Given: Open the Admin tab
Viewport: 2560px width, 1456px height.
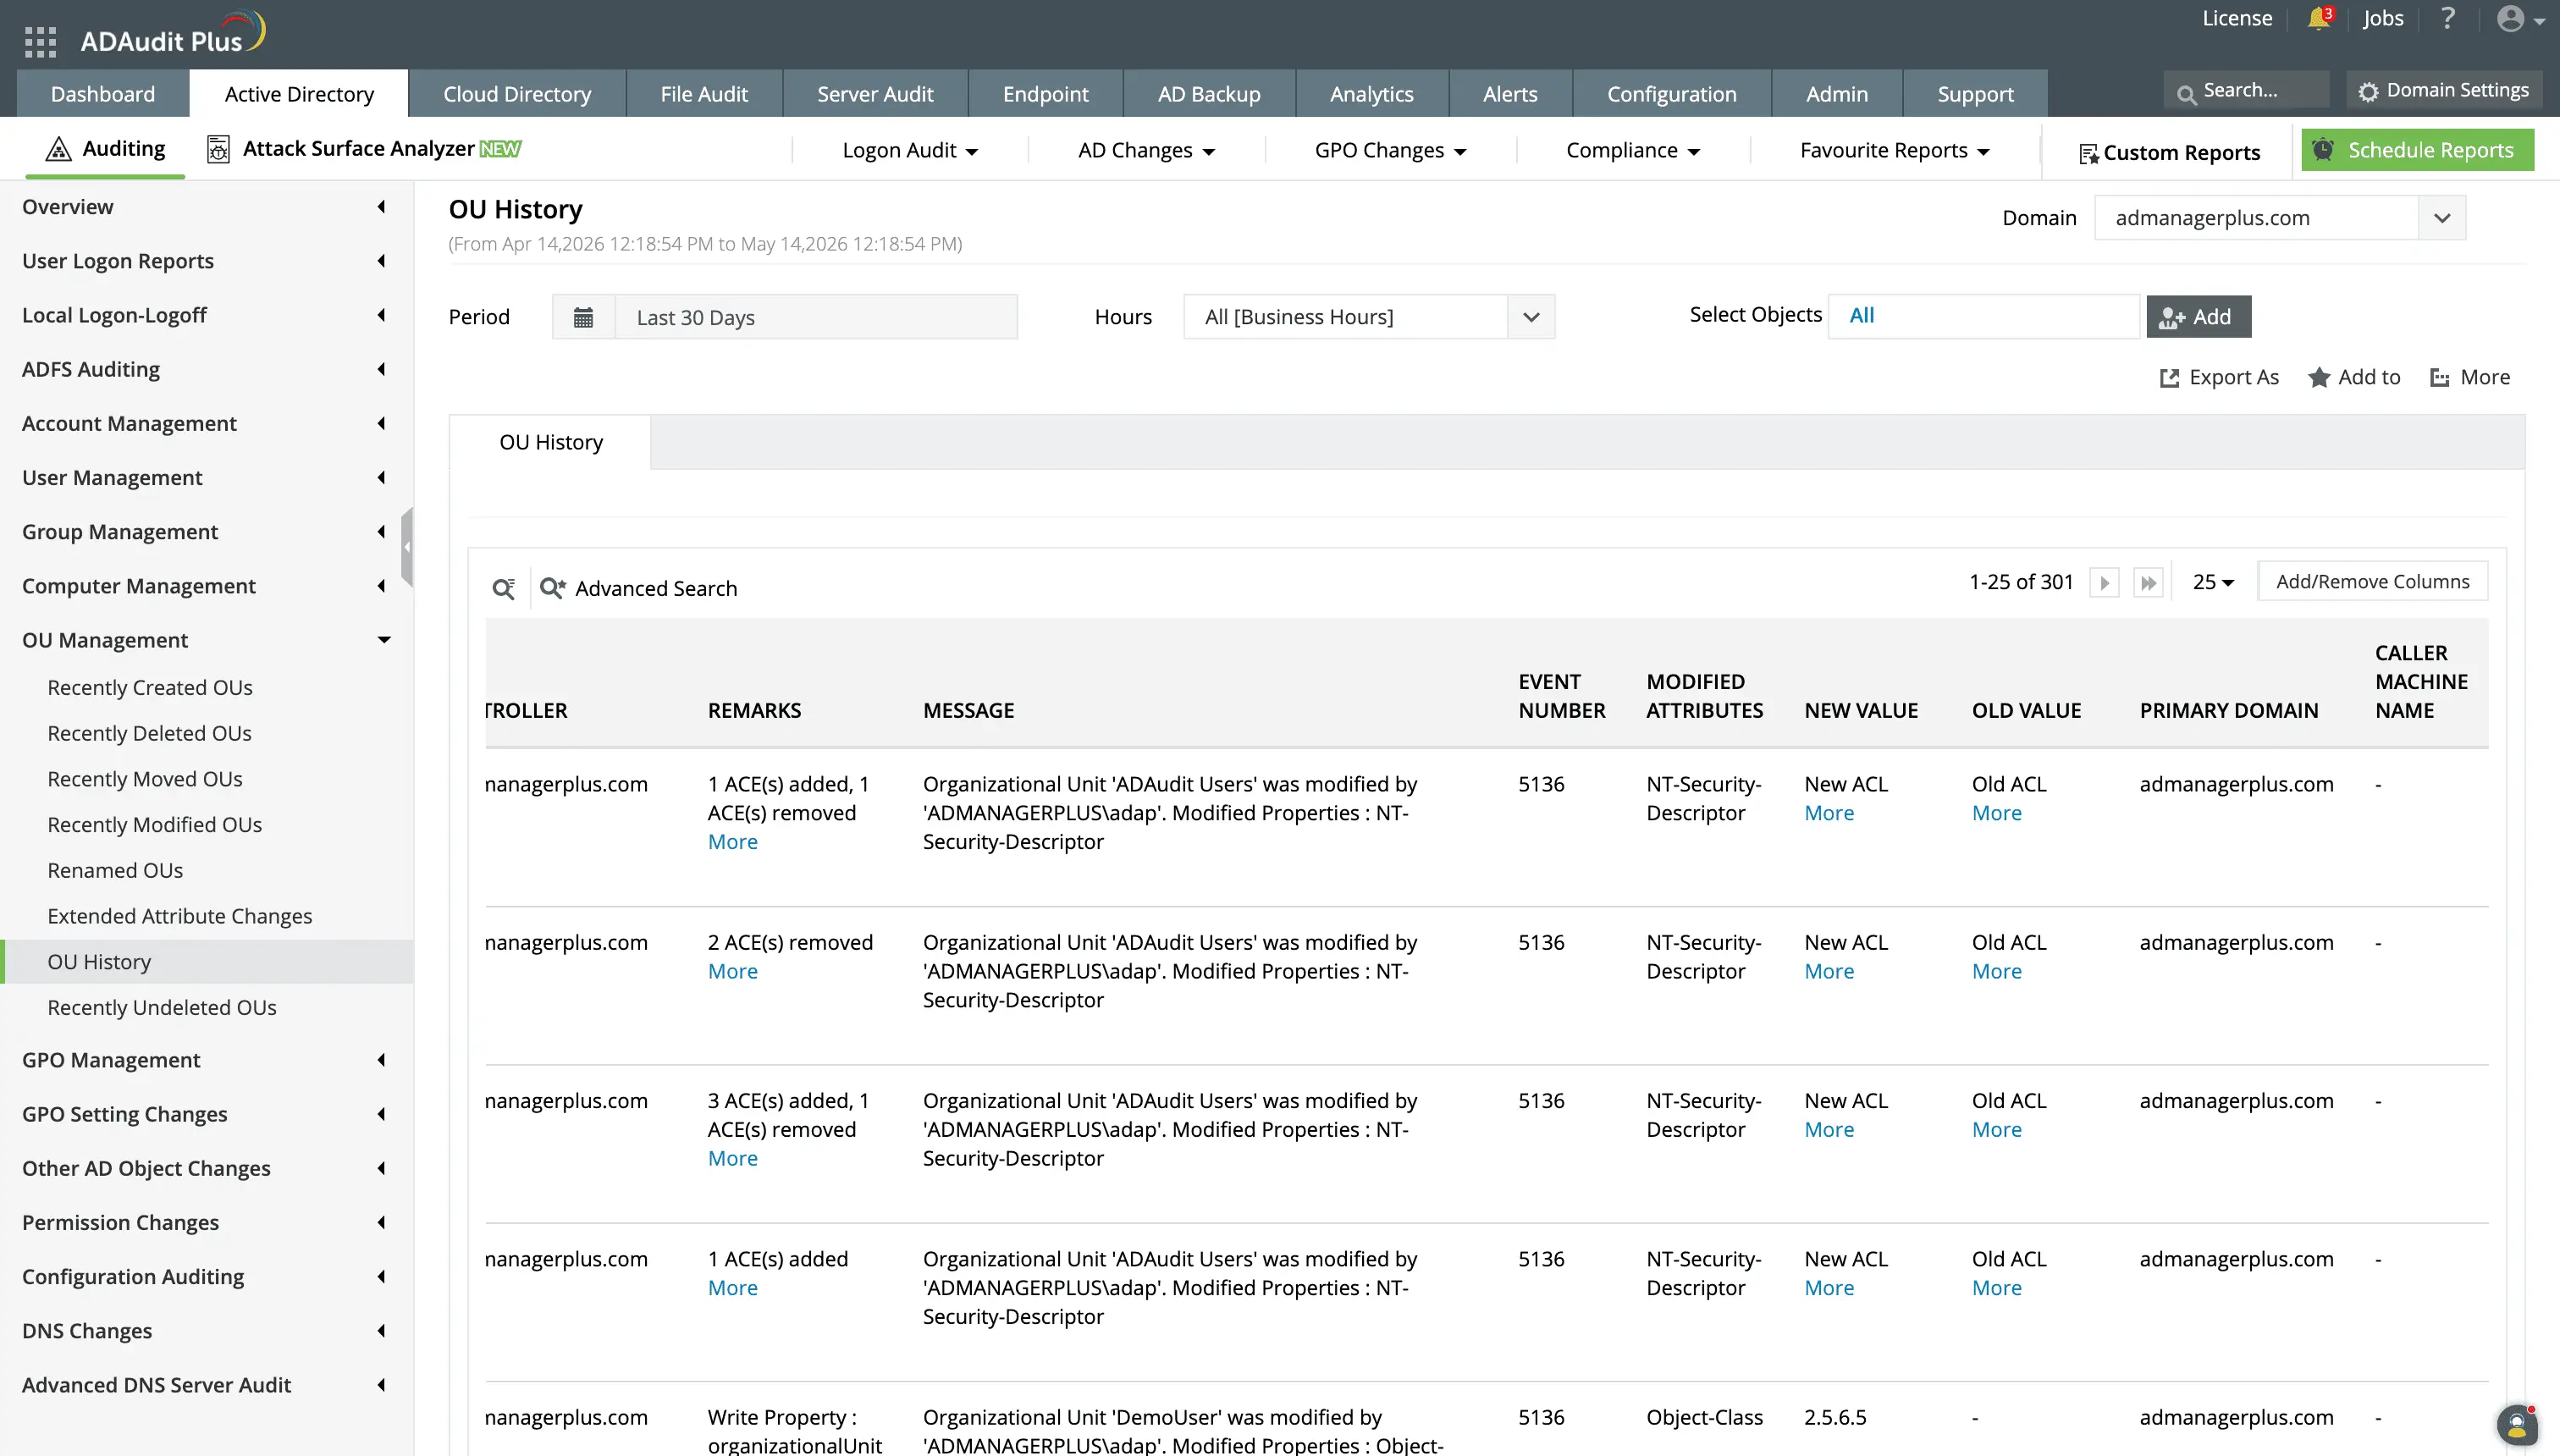Looking at the screenshot, I should point(1836,94).
